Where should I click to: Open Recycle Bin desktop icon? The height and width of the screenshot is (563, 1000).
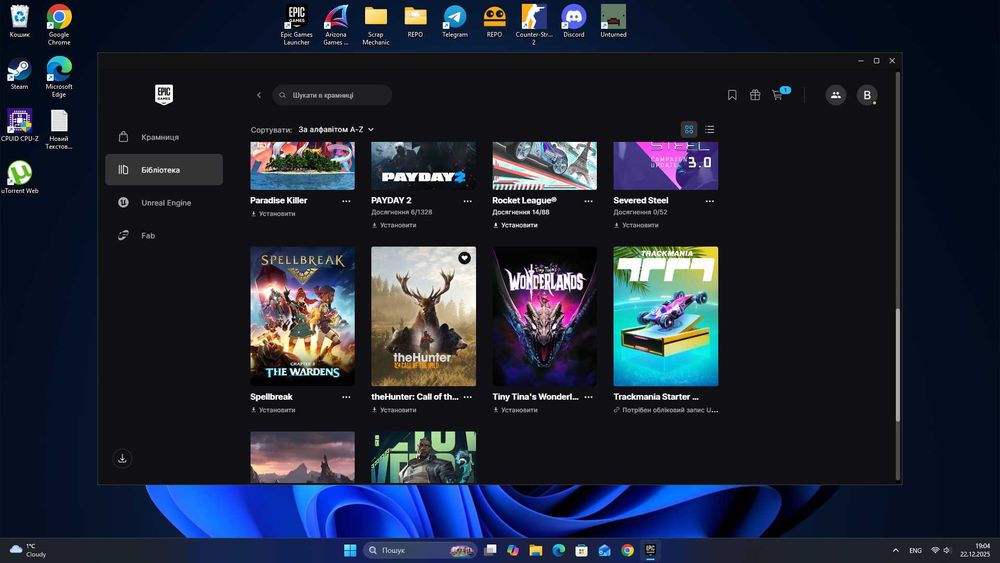(x=20, y=22)
